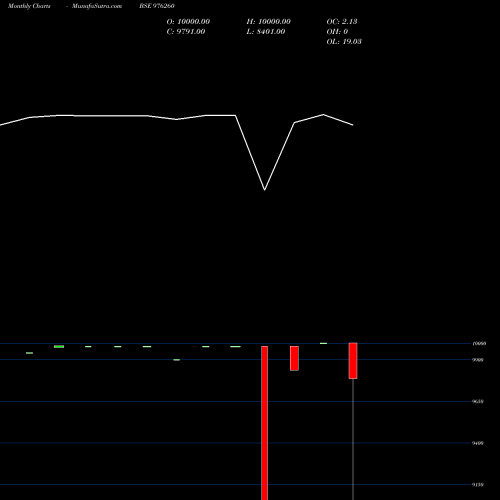The image size is (500, 500).
Task: Click the 'OH: 0' reading
Action: click(337, 32)
